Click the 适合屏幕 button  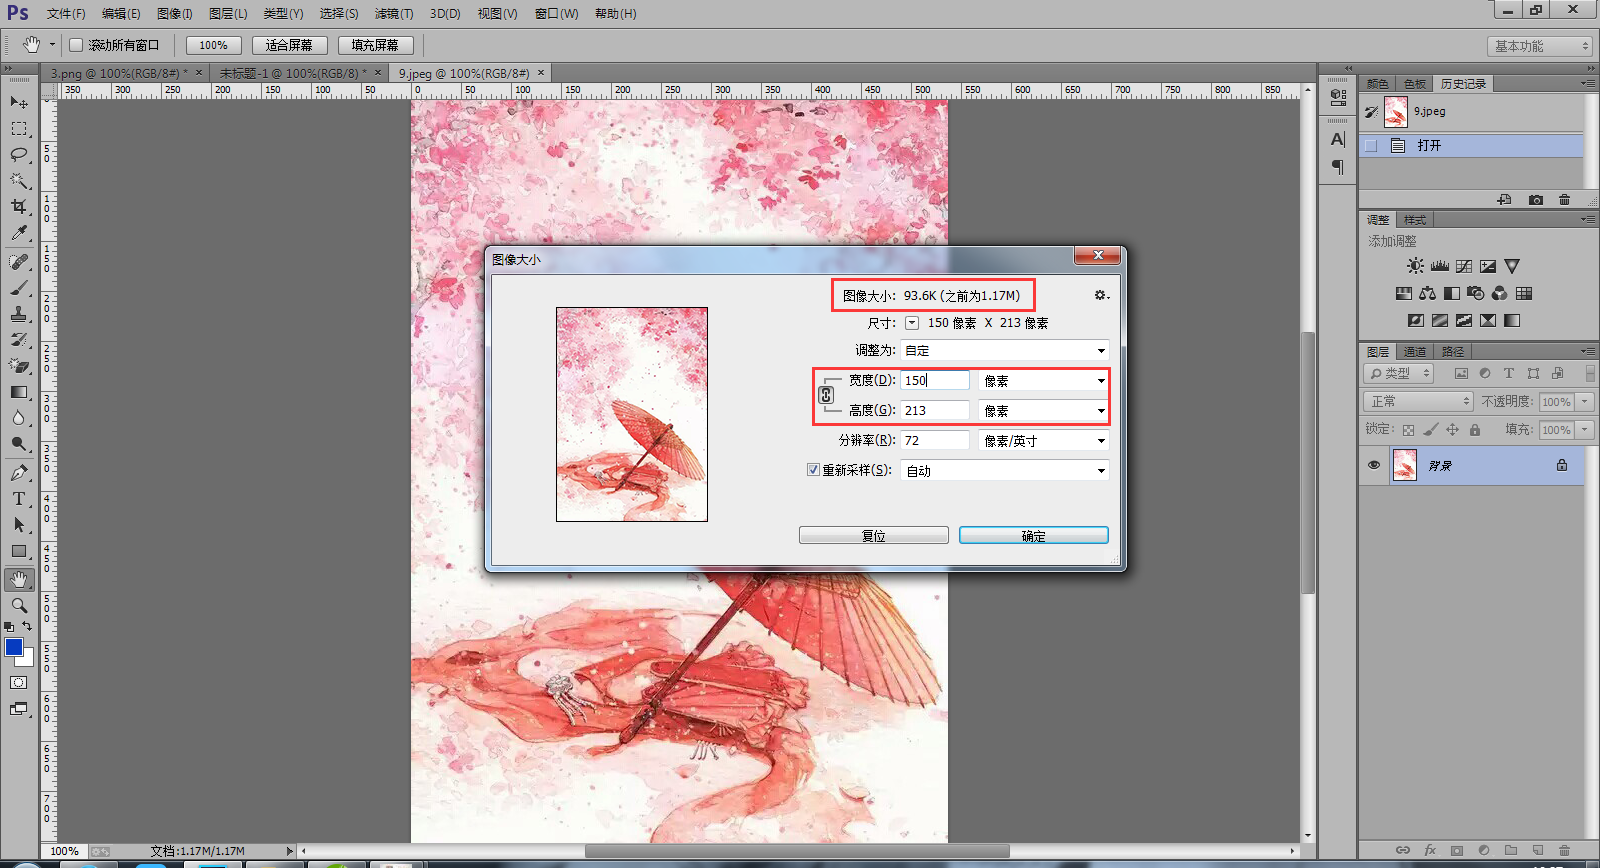click(x=289, y=45)
